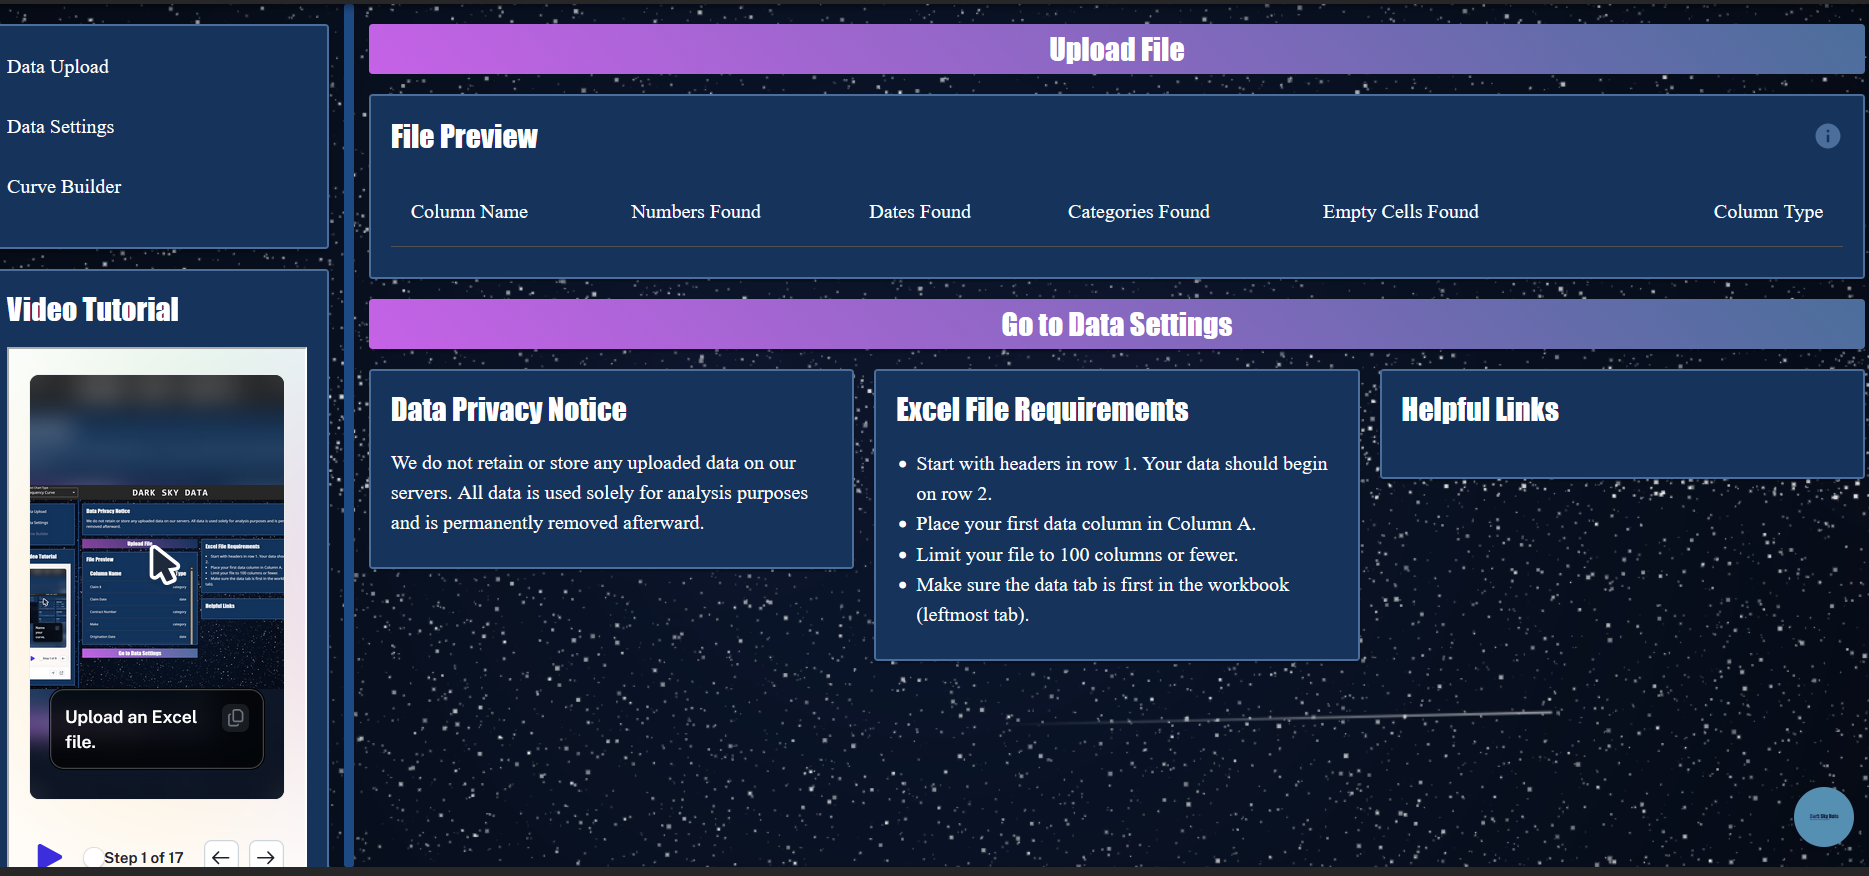This screenshot has width=1869, height=876.
Task: Click the Numbers Found column header
Action: click(x=695, y=212)
